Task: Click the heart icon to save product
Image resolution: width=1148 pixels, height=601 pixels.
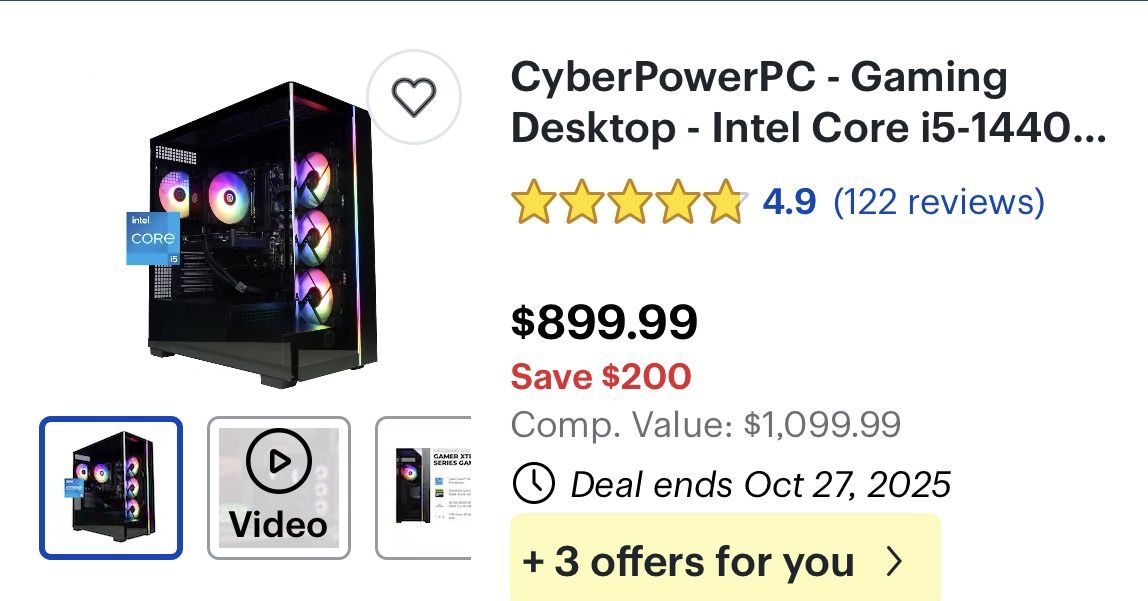Action: [x=414, y=98]
